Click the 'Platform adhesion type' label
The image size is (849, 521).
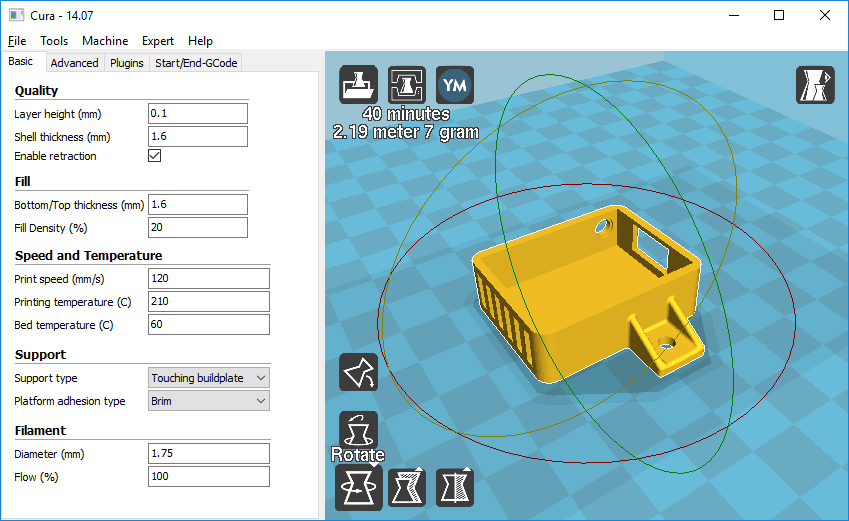pos(70,401)
